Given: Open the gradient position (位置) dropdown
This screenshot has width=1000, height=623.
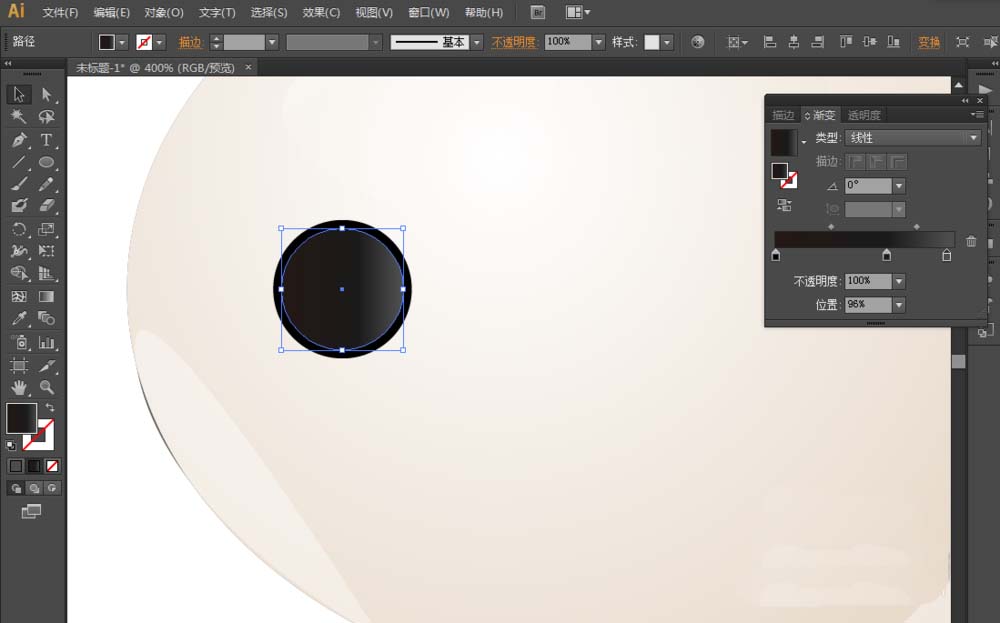Looking at the screenshot, I should [899, 305].
